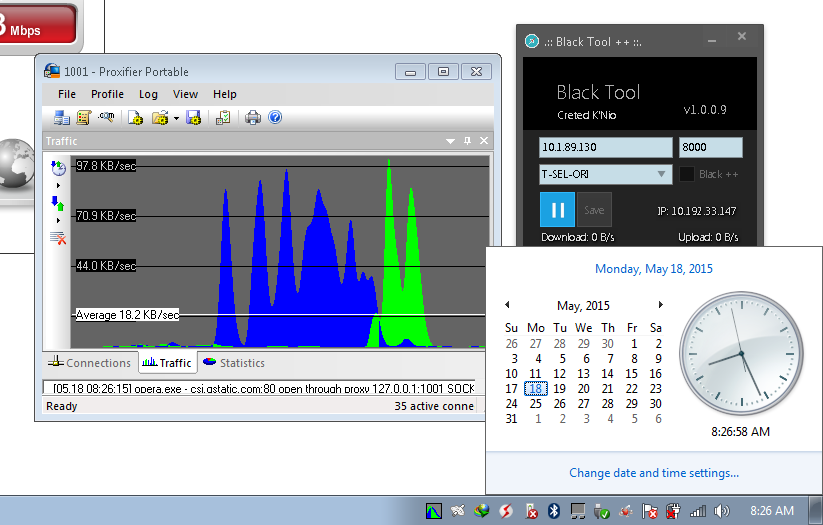
Task: Click the Save Profile floppy icon
Action: pos(194,117)
